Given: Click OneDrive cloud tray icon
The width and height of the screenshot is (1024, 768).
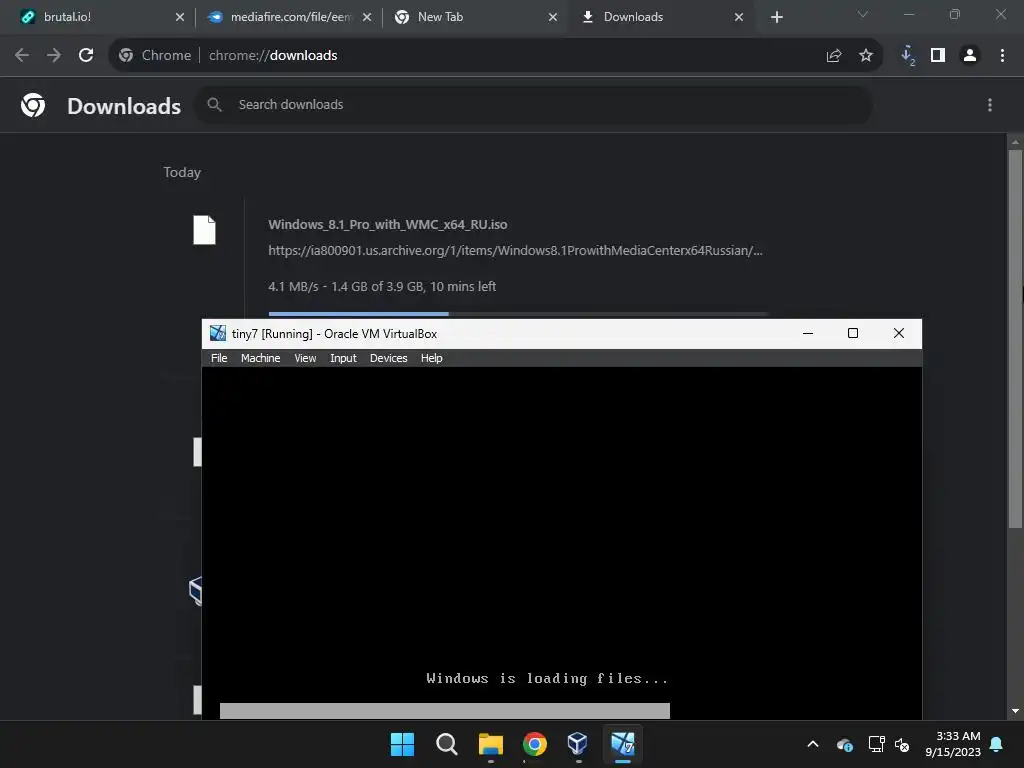Looking at the screenshot, I should (844, 744).
